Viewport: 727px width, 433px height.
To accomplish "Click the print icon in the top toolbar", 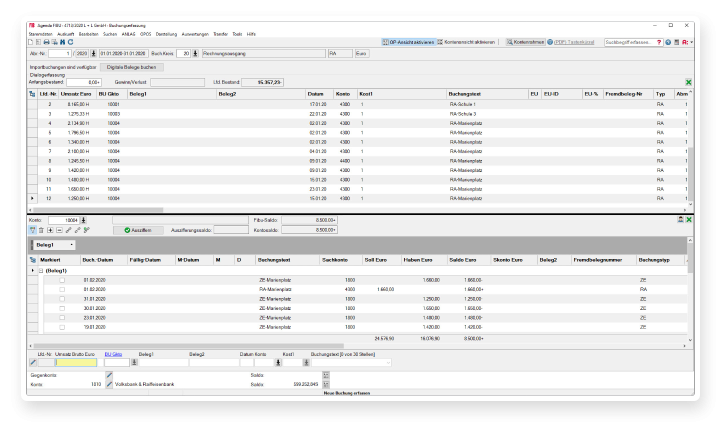I will [47, 42].
